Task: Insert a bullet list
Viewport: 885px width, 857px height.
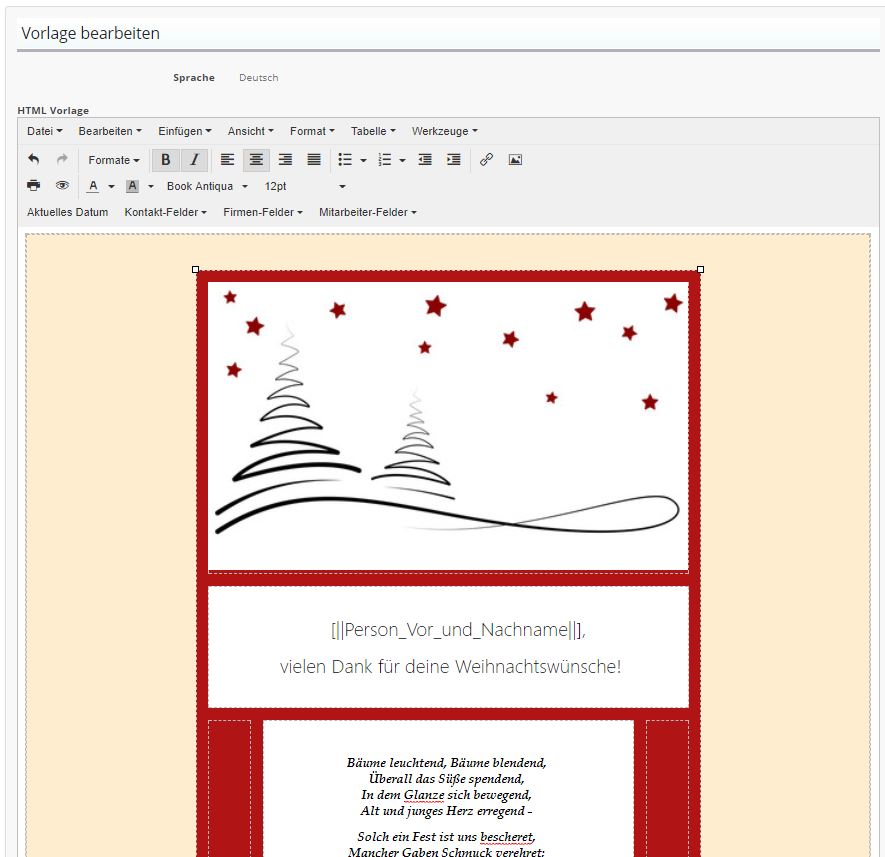Action: (x=345, y=160)
